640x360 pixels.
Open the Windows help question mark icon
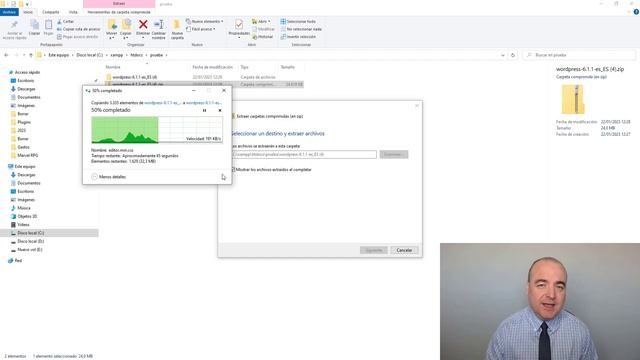click(636, 12)
